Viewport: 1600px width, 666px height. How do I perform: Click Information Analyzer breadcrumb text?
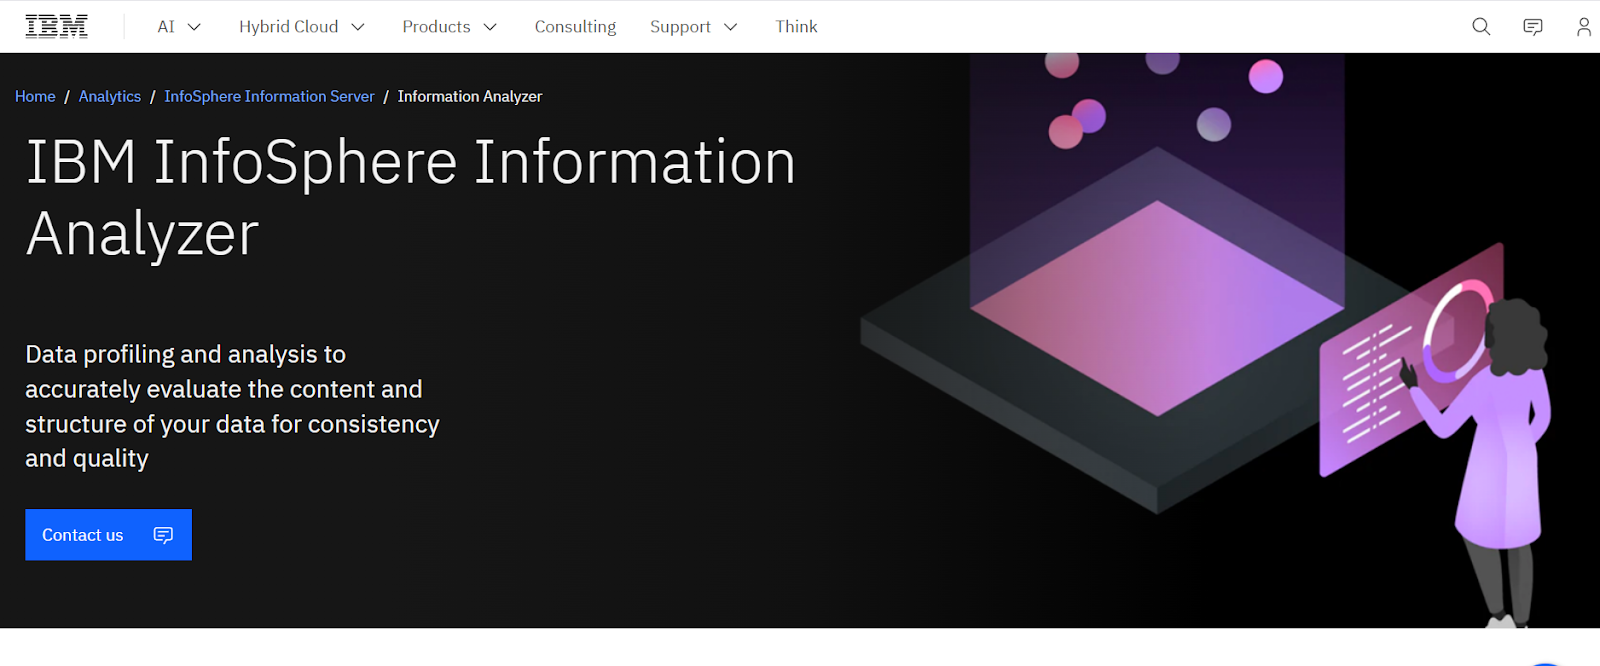pyautogui.click(x=470, y=96)
